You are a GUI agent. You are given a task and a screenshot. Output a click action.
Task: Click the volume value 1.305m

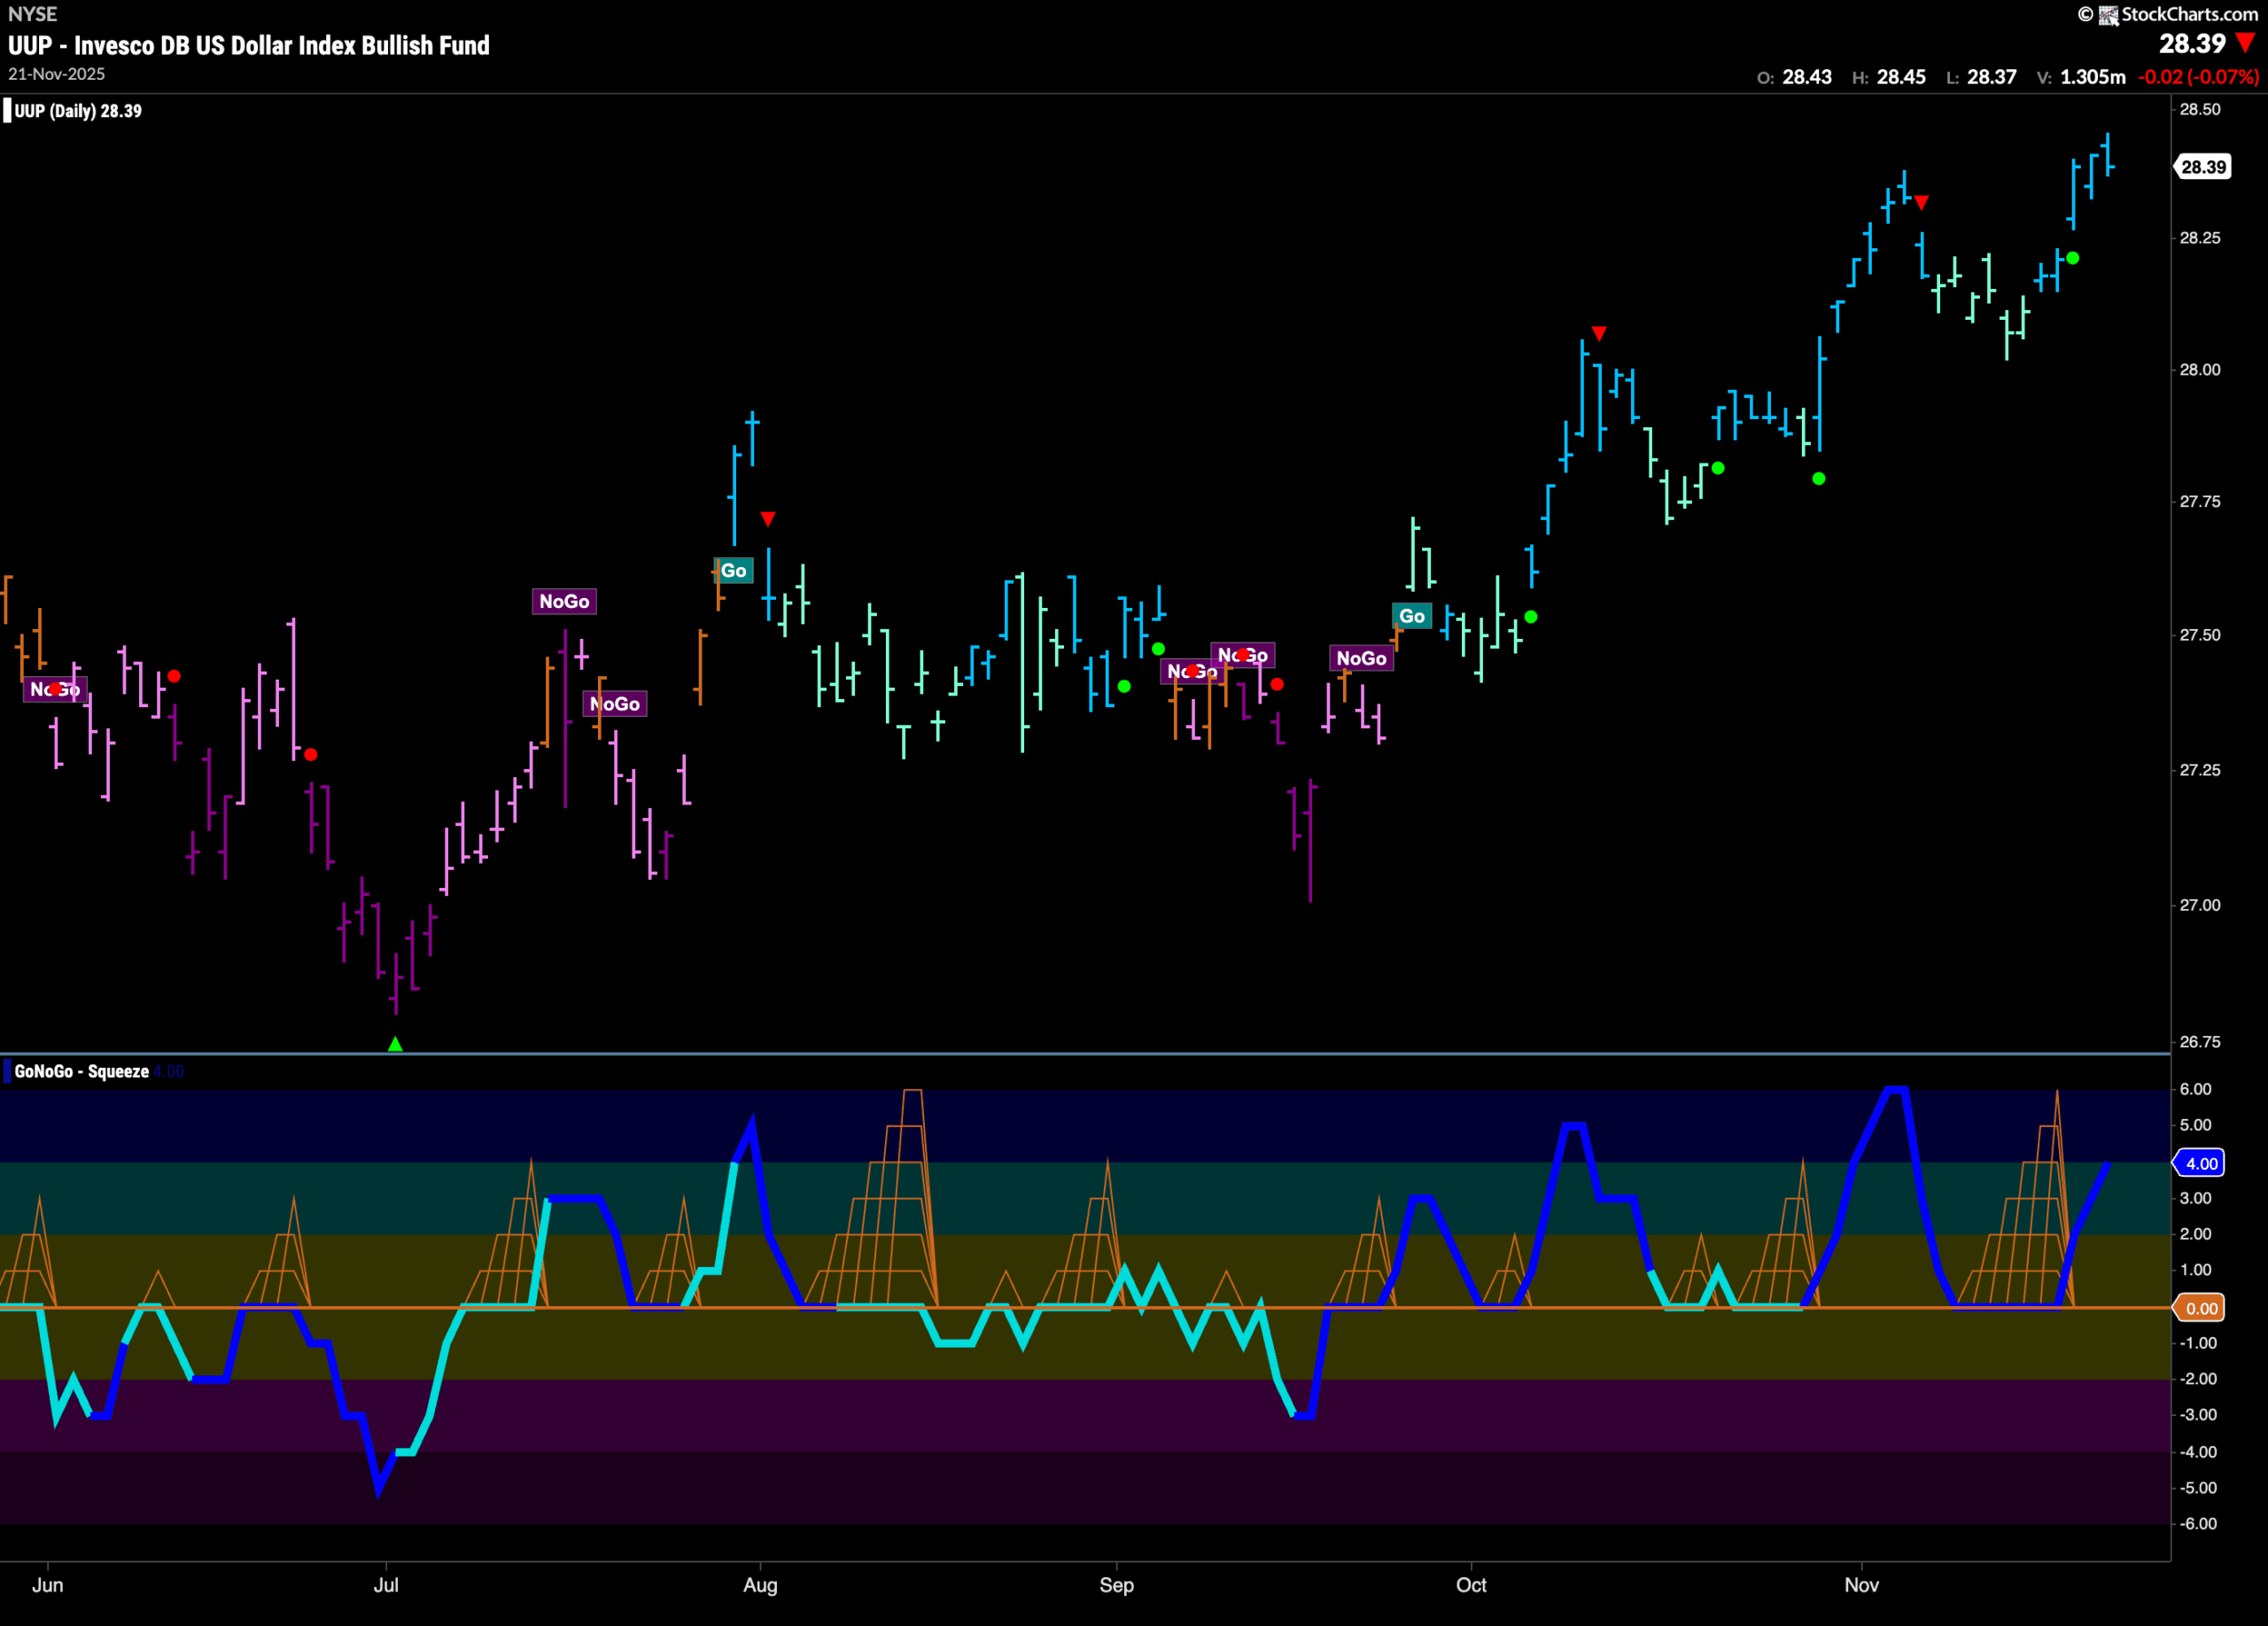tap(2093, 77)
